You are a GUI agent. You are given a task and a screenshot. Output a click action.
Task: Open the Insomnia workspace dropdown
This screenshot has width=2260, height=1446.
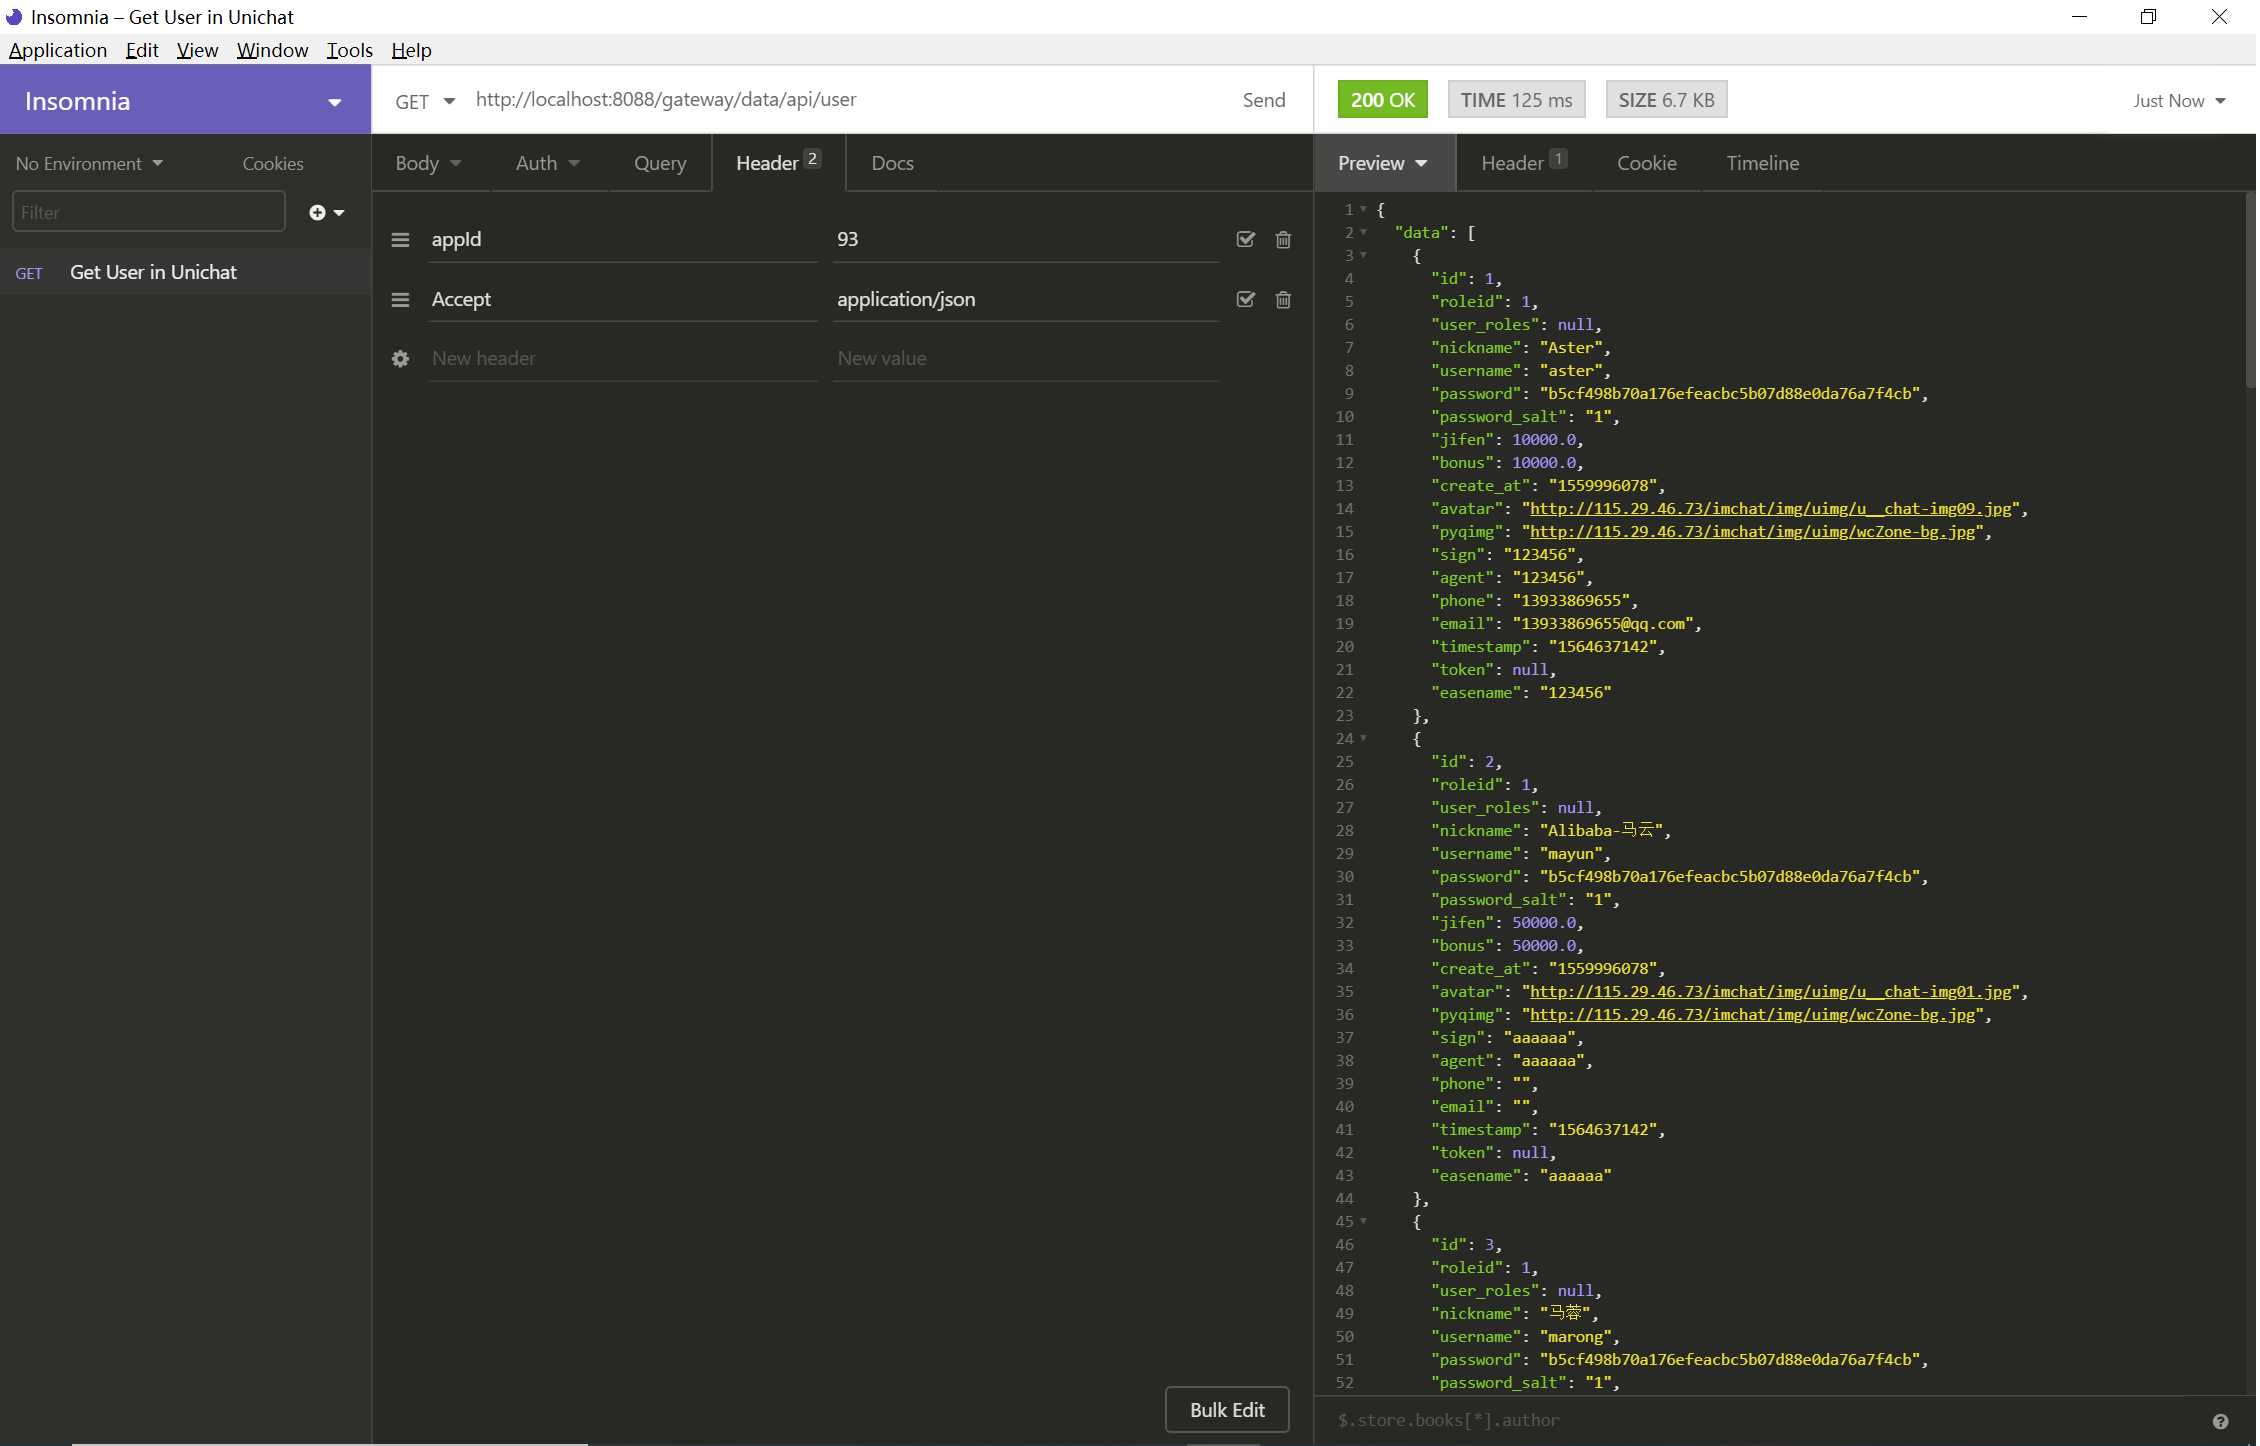pos(185,100)
